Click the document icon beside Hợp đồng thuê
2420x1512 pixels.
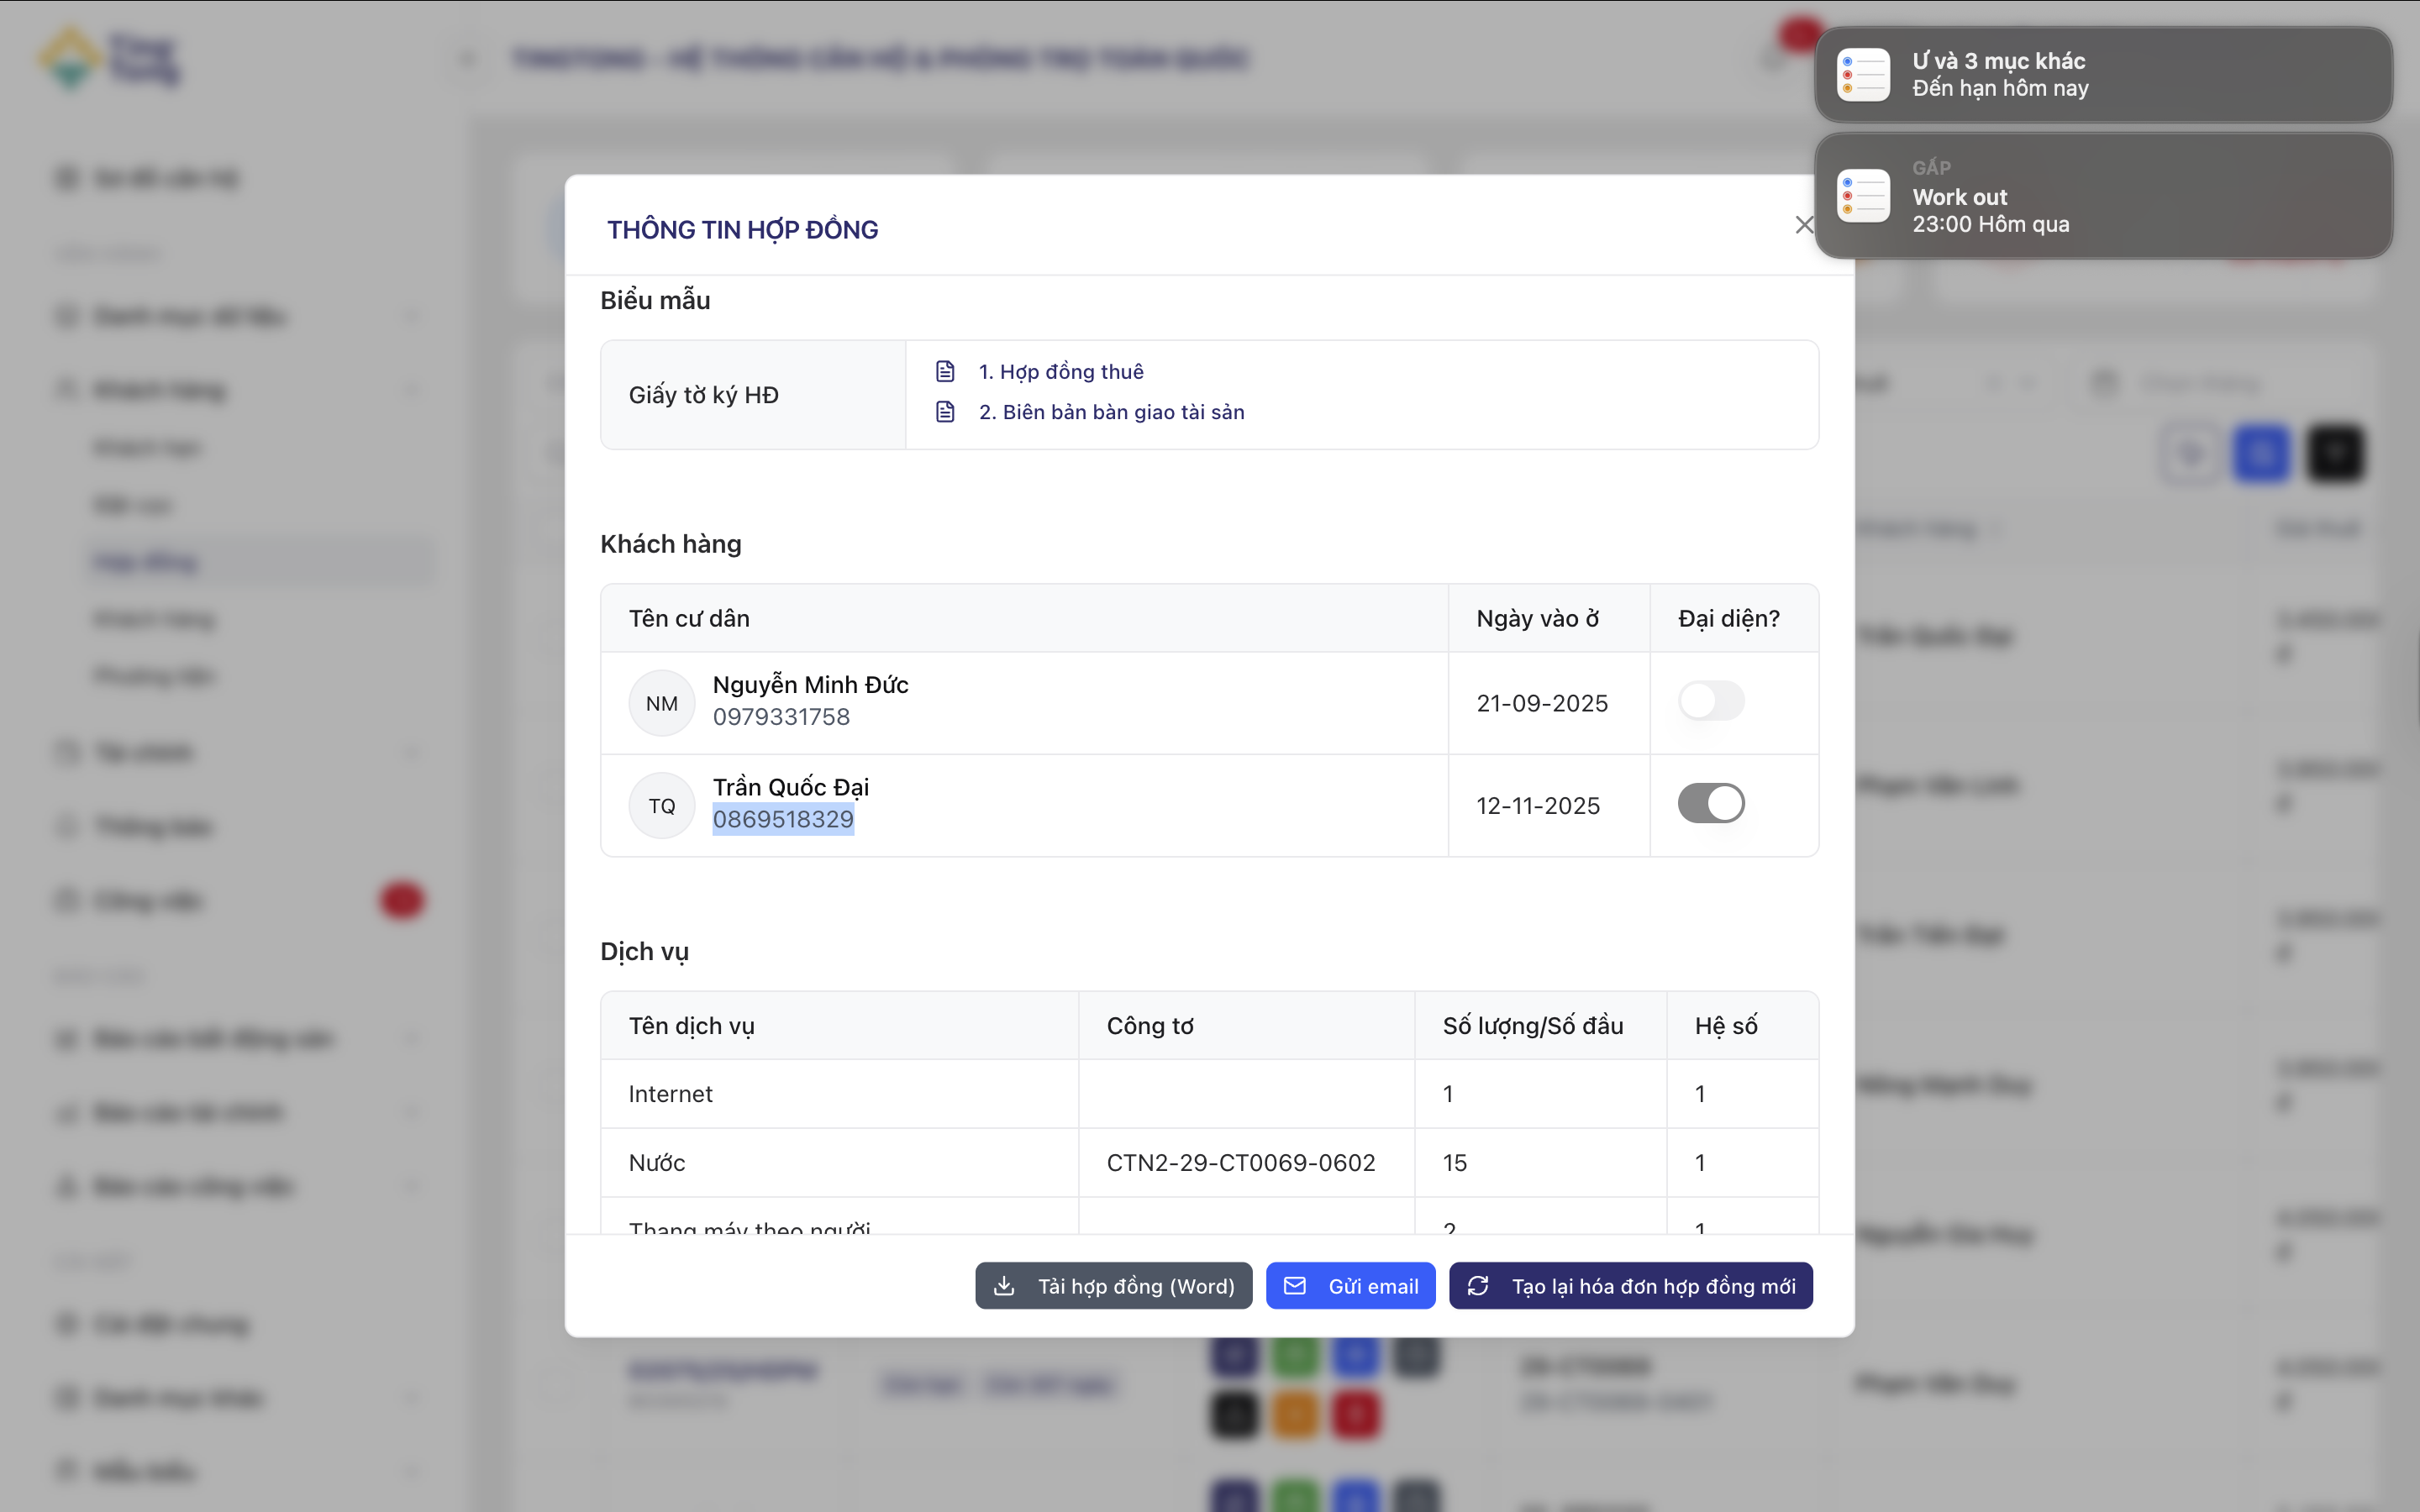pos(945,371)
